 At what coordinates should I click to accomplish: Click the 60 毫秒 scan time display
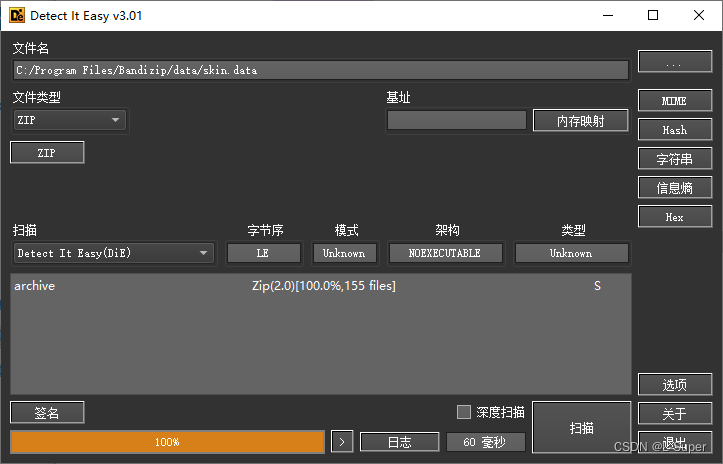[x=486, y=442]
